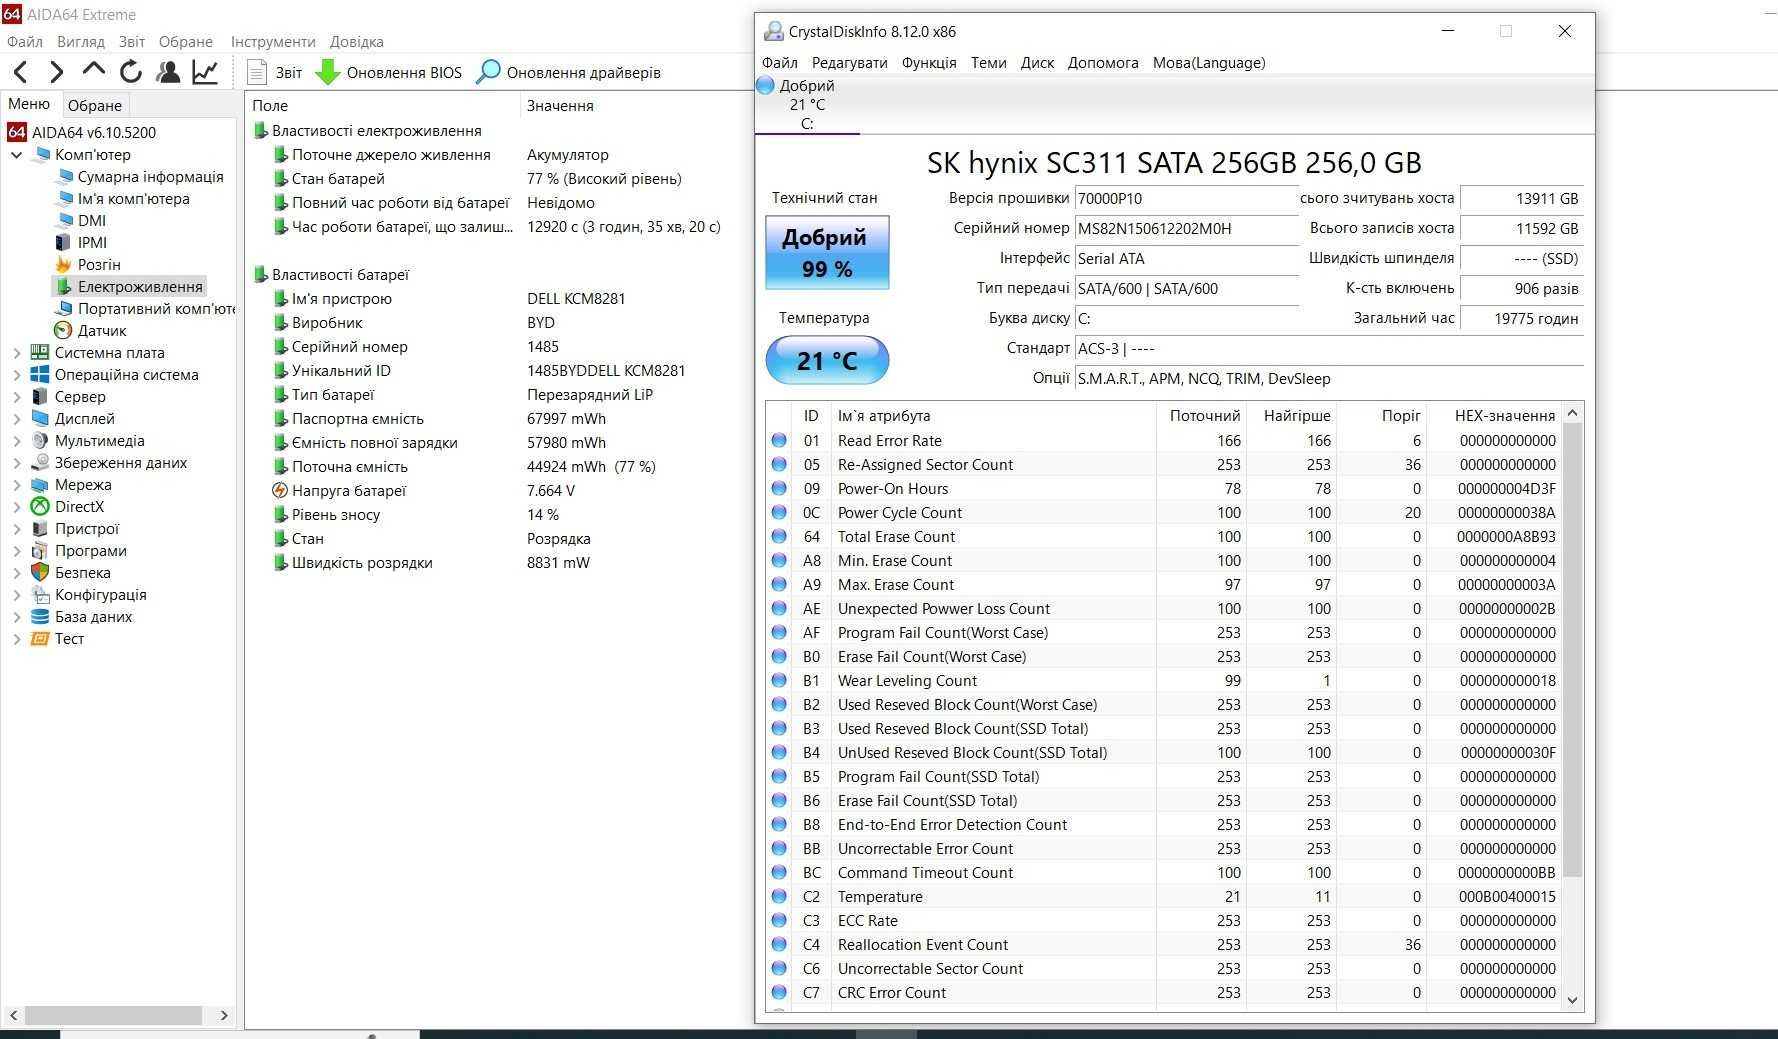Click the Ім'я атрибута column header
This screenshot has width=1778, height=1039.
pos(993,416)
